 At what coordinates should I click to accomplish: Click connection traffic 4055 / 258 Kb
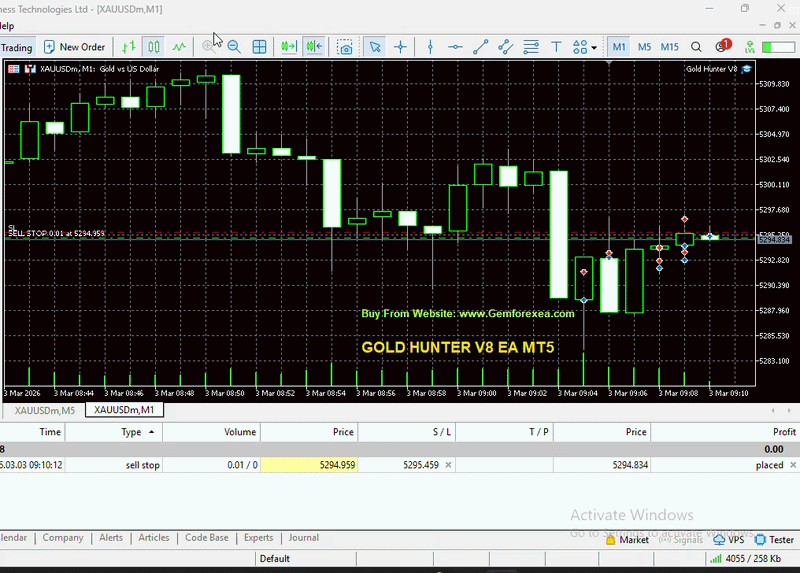pos(746,559)
